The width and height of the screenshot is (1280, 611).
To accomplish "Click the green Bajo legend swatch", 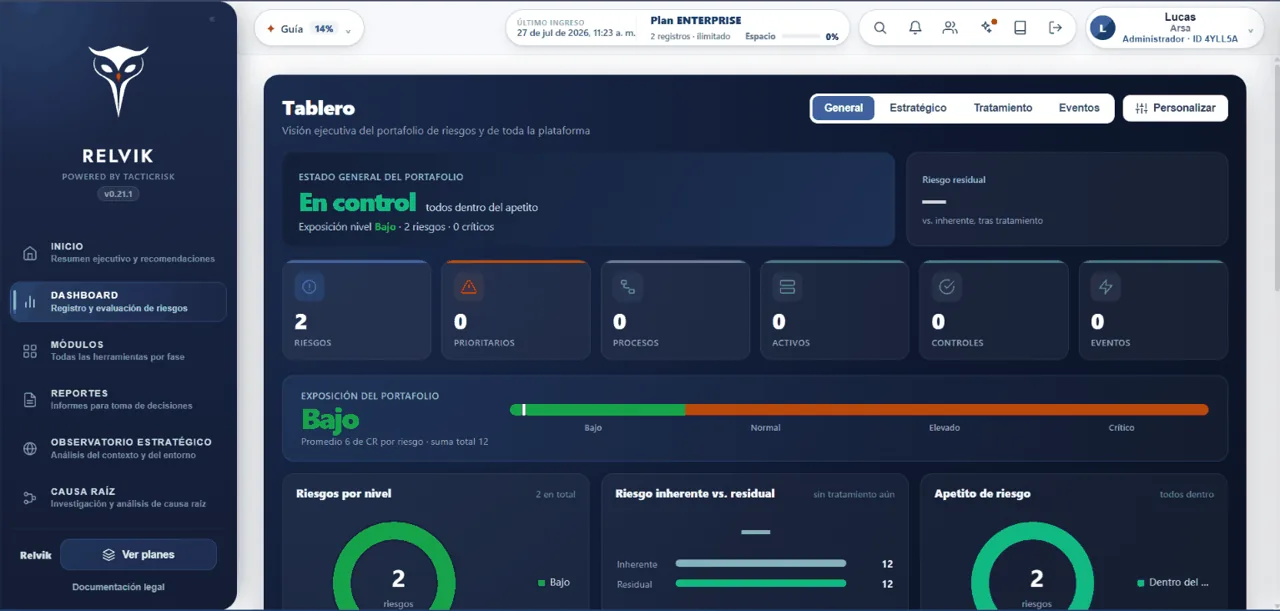I will point(541,582).
